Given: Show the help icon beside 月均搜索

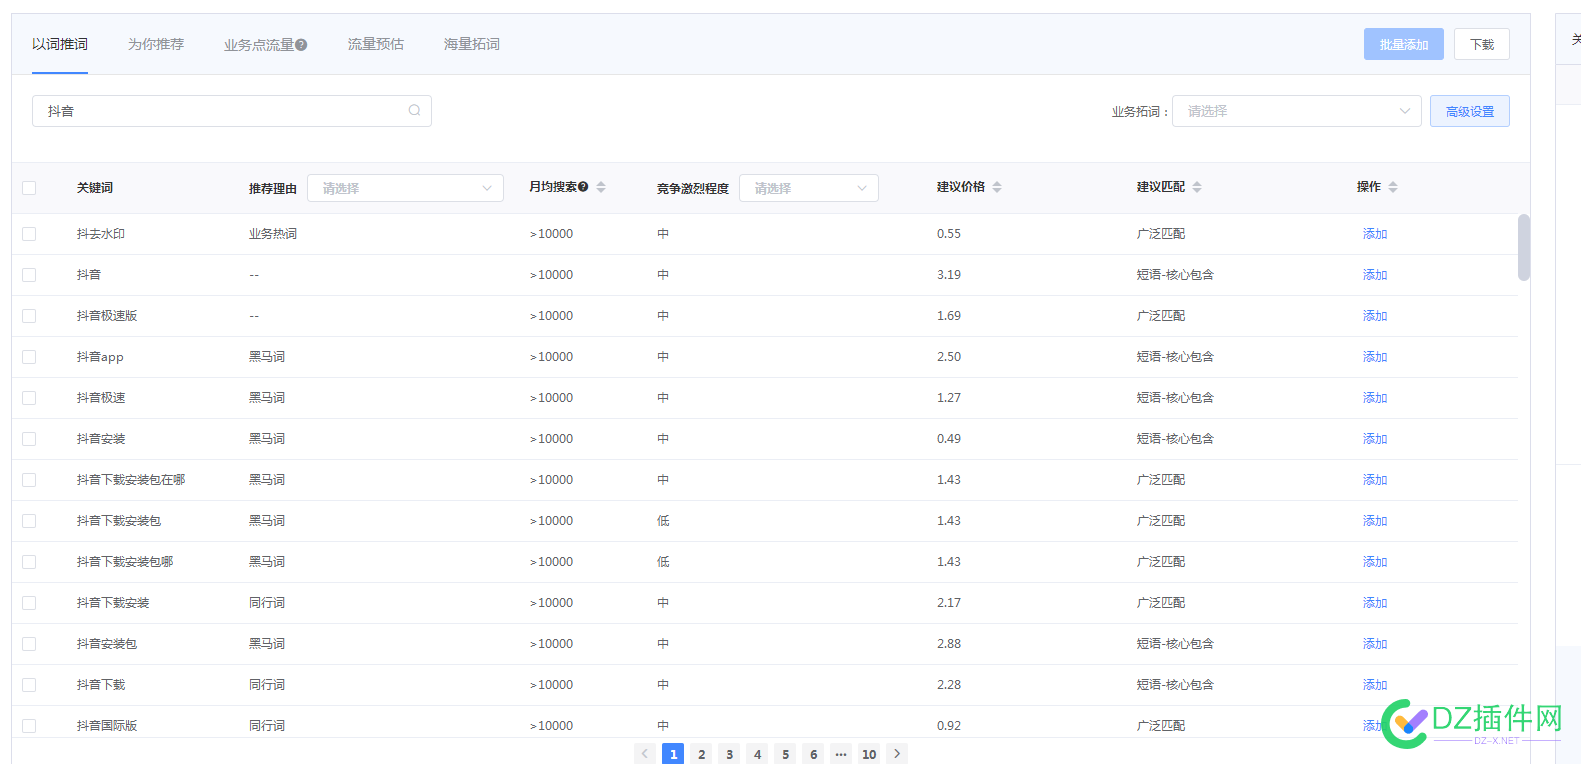Looking at the screenshot, I should coord(583,187).
